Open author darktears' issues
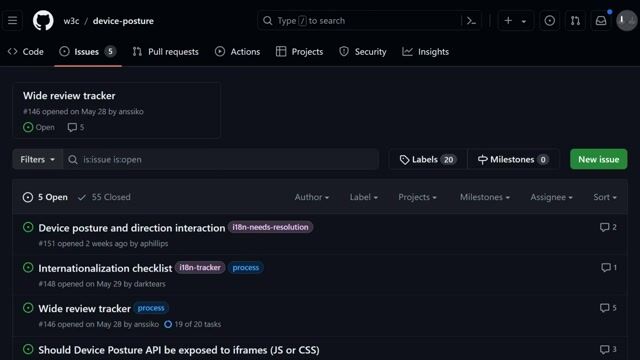640x360 pixels. tap(150, 284)
